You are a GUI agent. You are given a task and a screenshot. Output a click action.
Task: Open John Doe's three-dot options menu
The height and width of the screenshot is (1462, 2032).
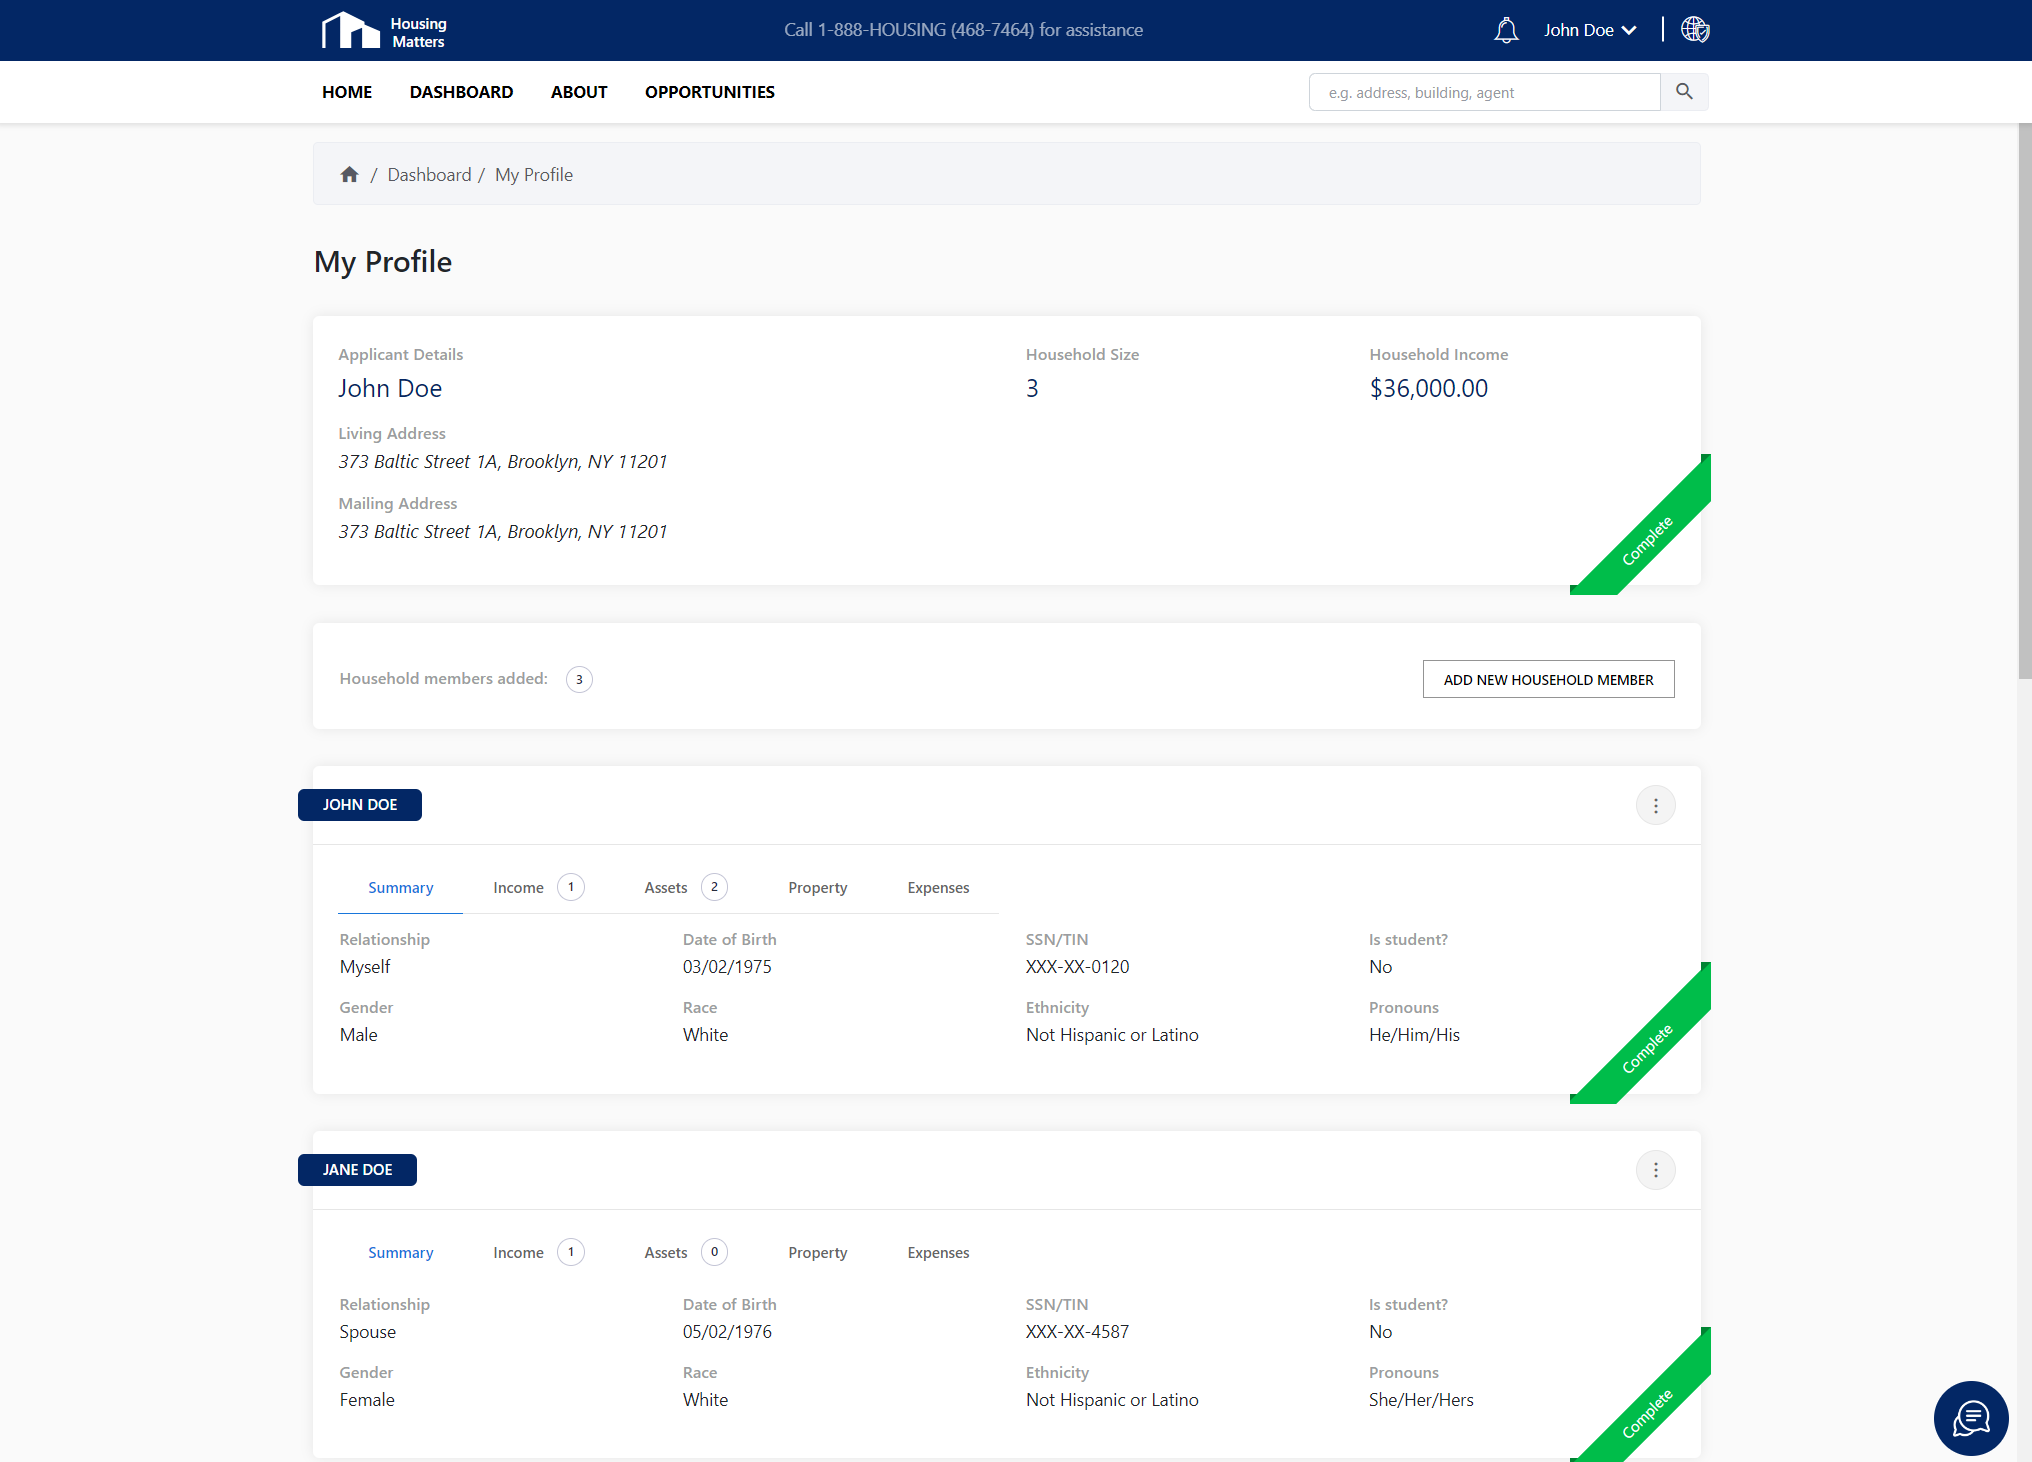[1655, 805]
